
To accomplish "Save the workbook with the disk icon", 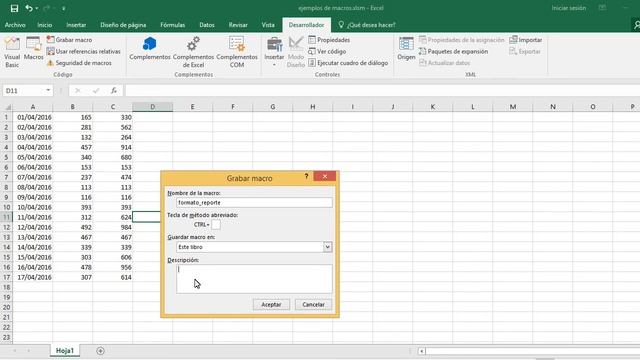I will [x=14, y=8].
